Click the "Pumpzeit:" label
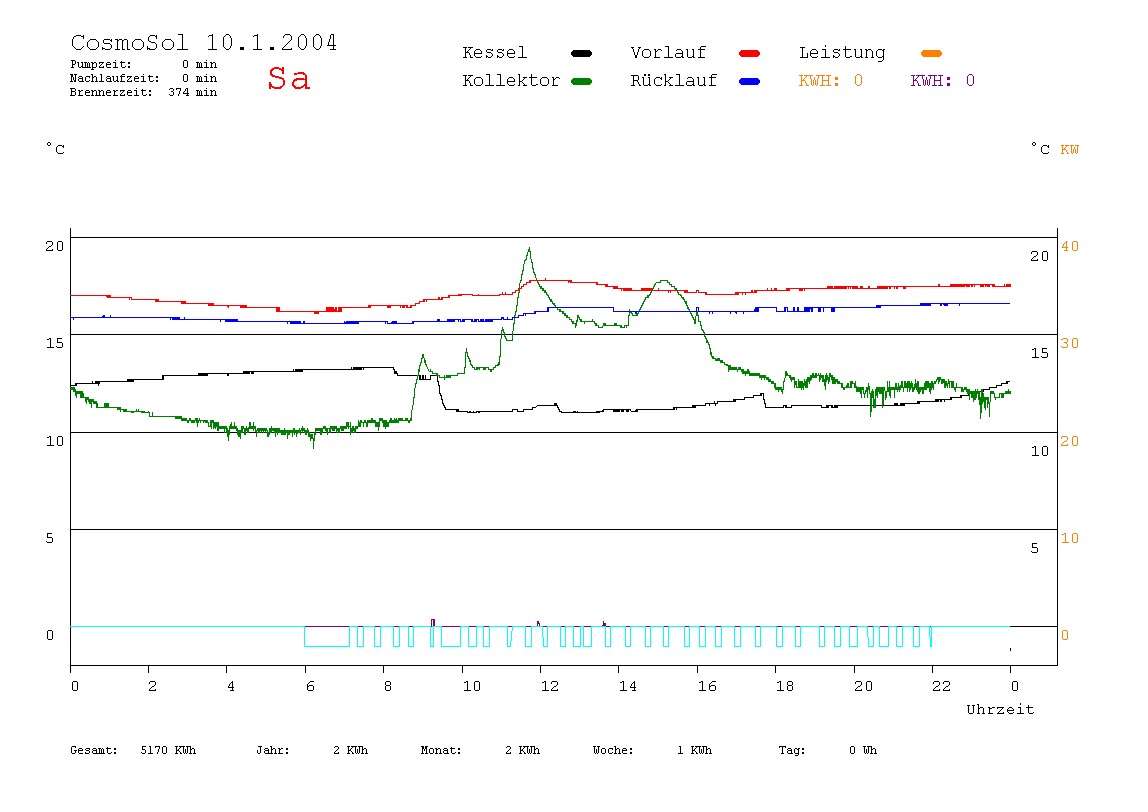Screen dimensions: 1148x812 click(101, 64)
